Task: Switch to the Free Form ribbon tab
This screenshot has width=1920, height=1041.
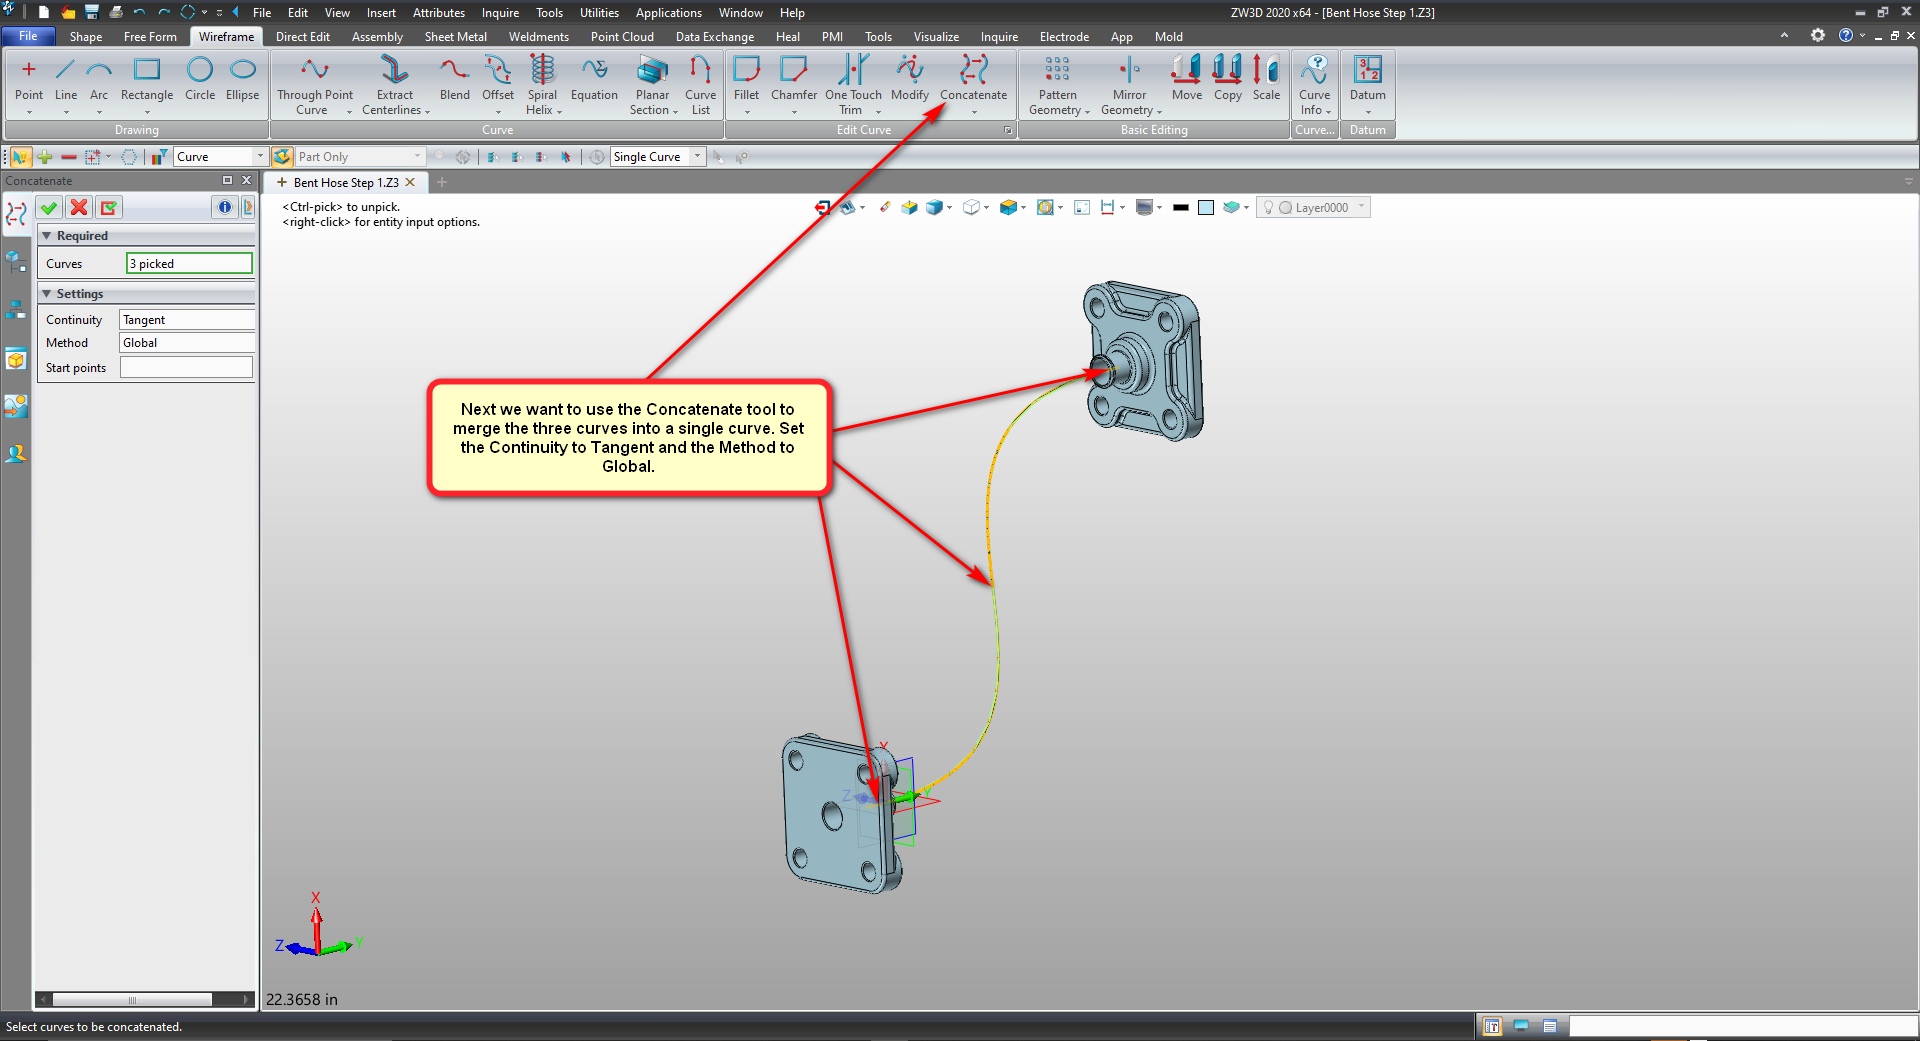Action: point(150,37)
